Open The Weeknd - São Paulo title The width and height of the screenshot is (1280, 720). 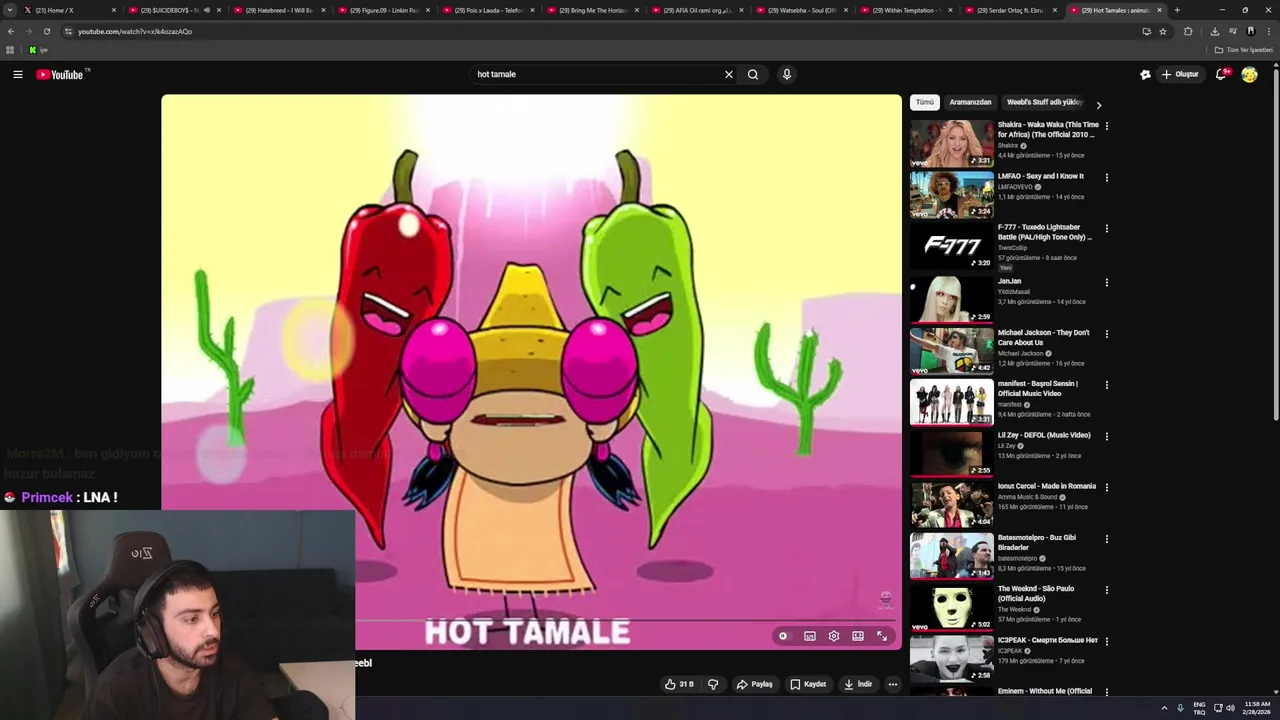pos(1036,594)
